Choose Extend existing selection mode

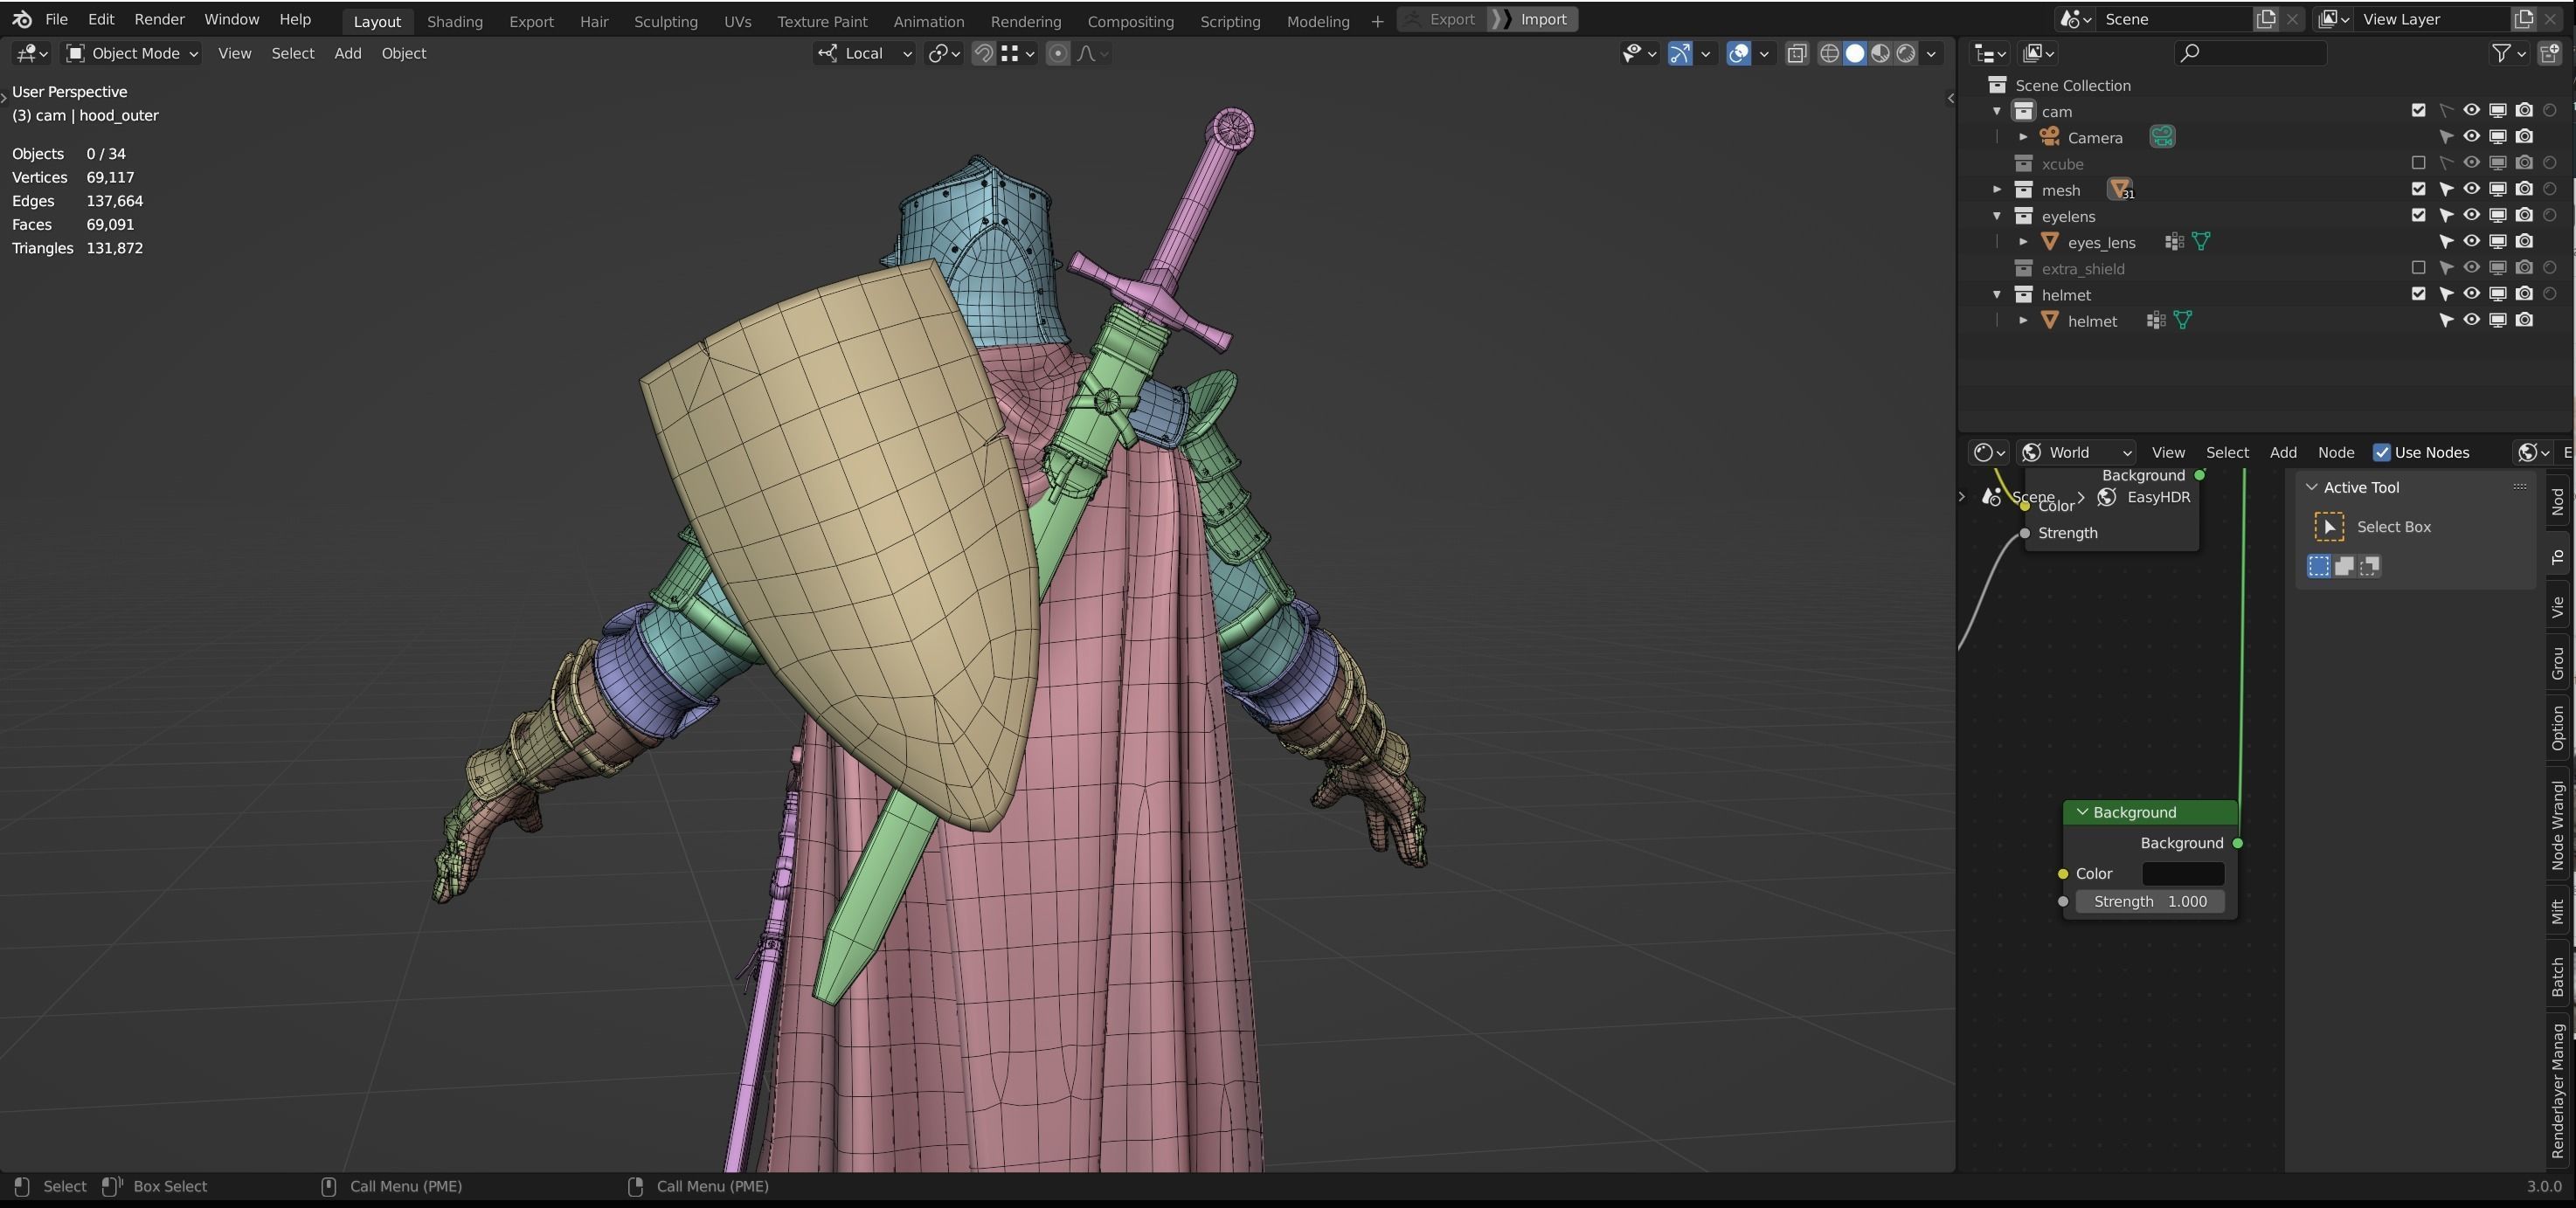tap(2344, 566)
